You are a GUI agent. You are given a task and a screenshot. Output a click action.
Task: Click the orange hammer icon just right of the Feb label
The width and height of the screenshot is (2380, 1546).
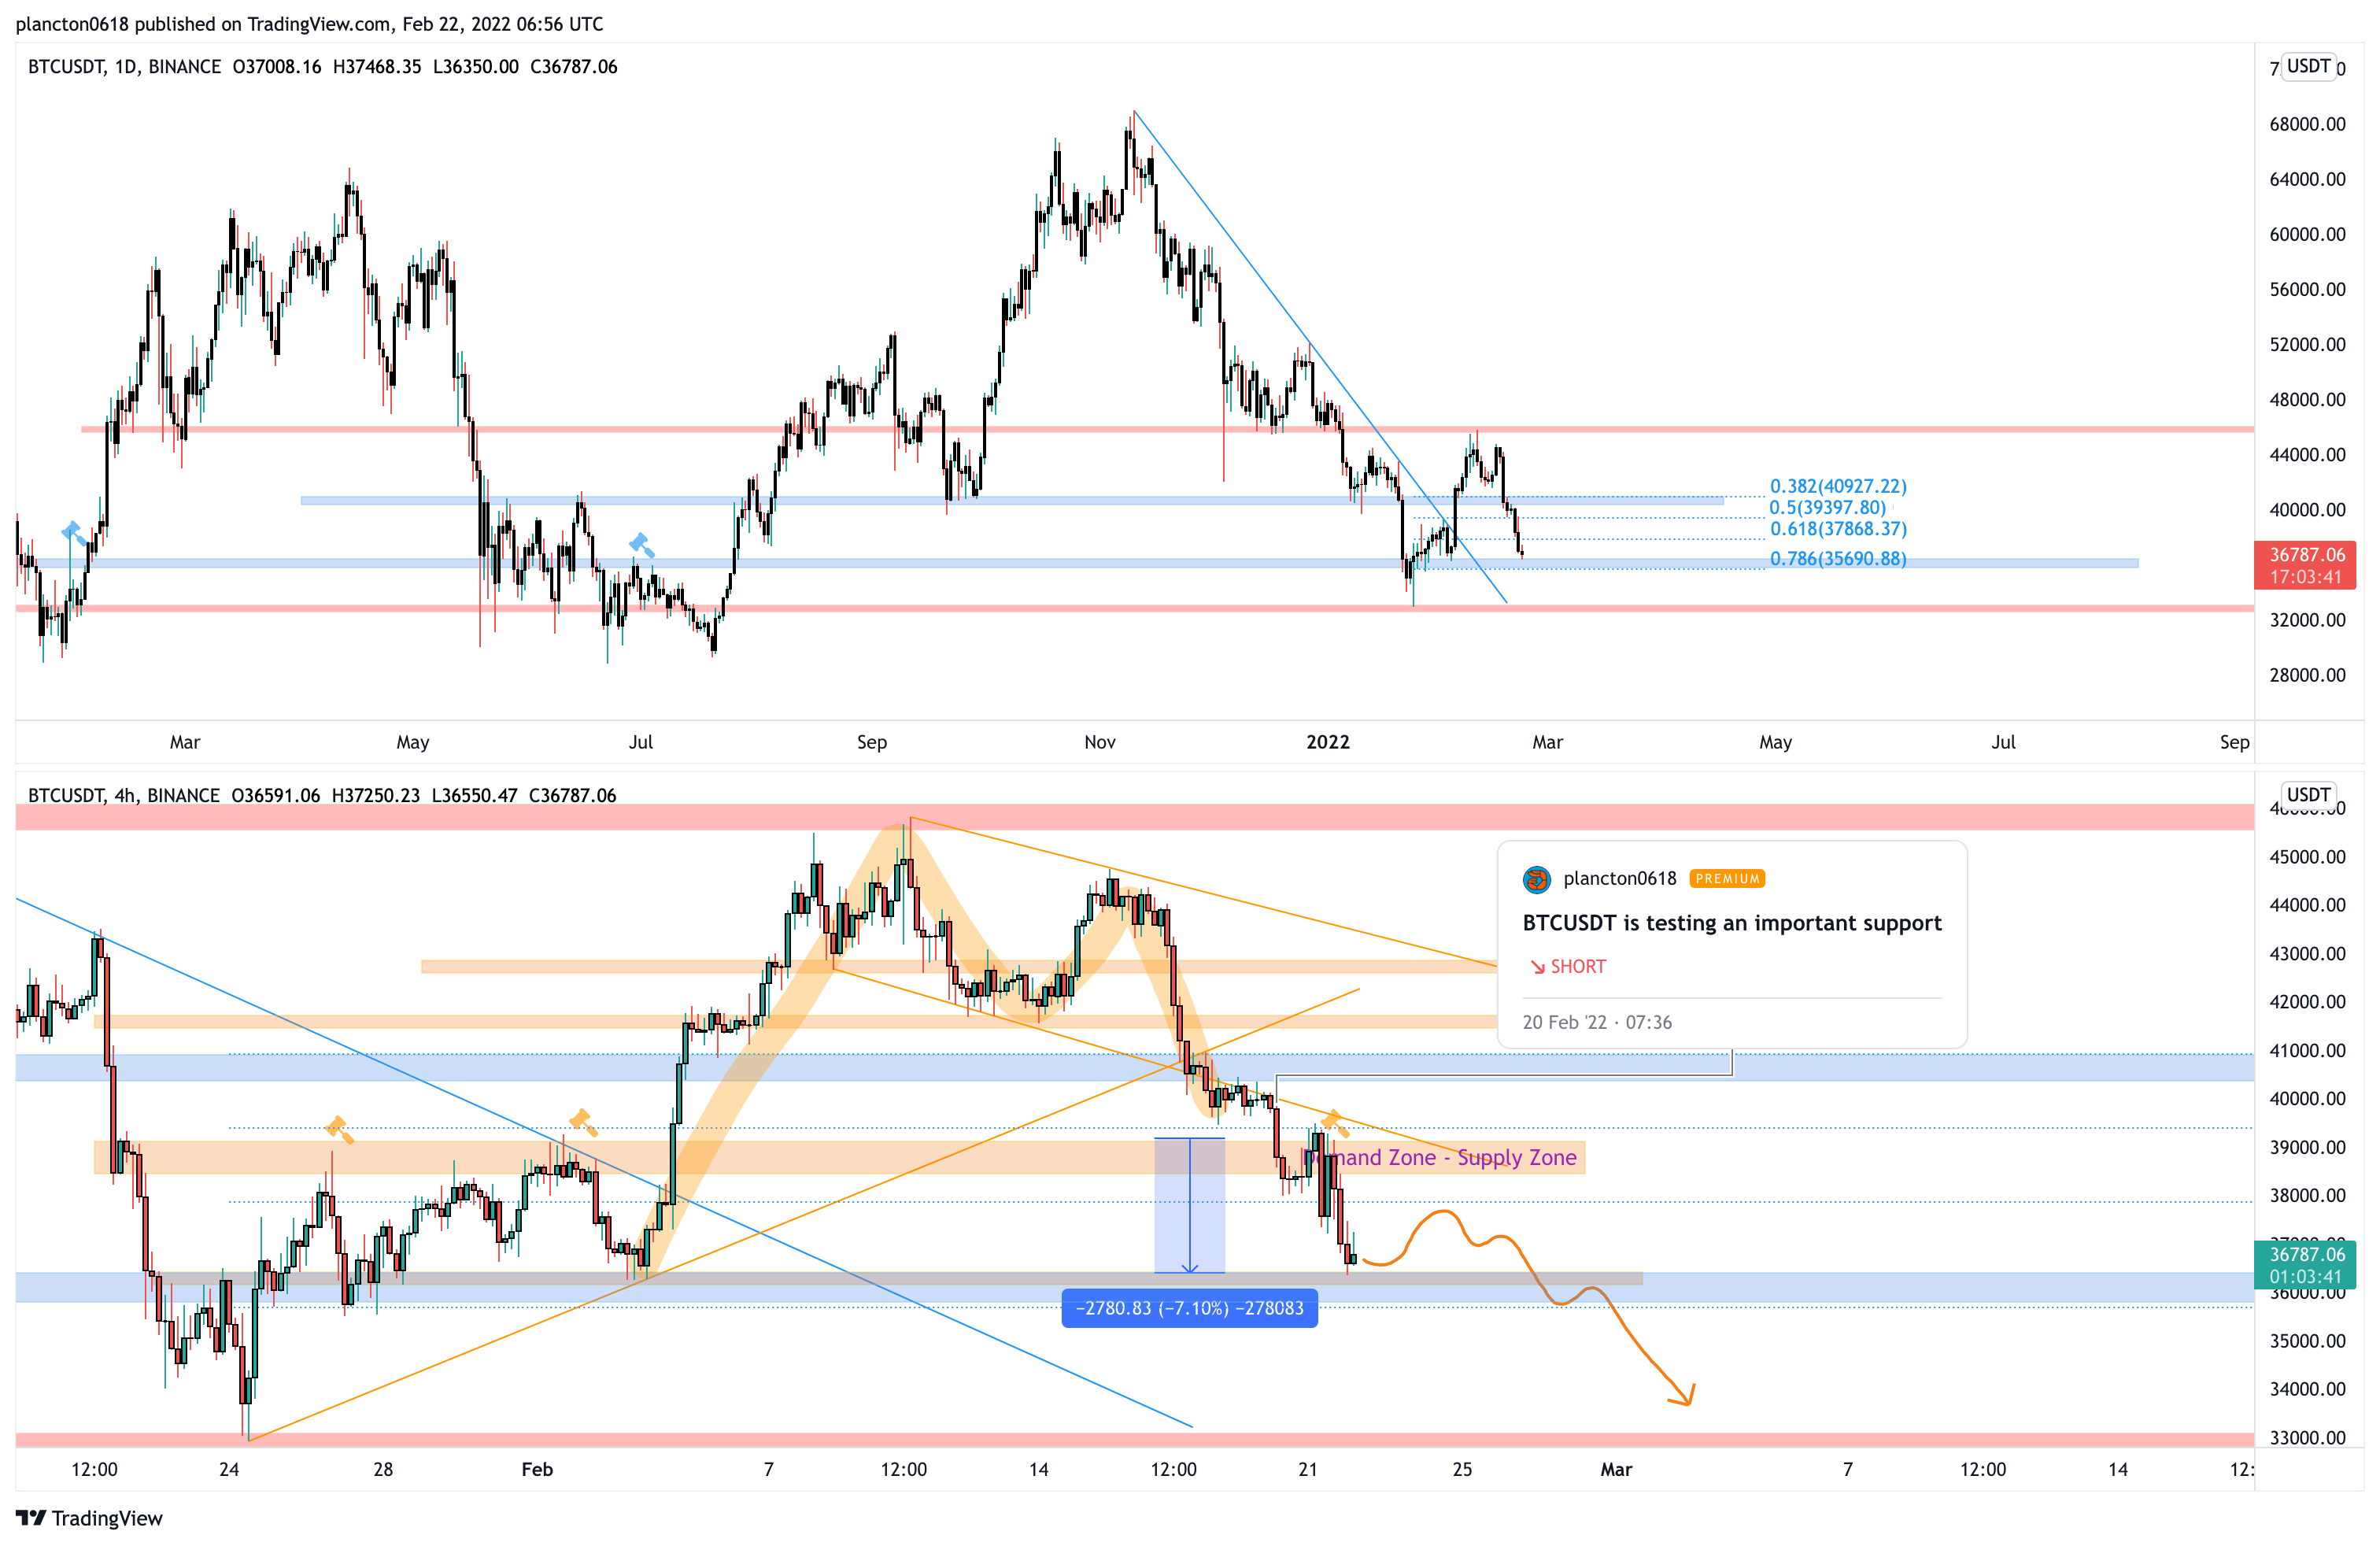pos(582,1122)
